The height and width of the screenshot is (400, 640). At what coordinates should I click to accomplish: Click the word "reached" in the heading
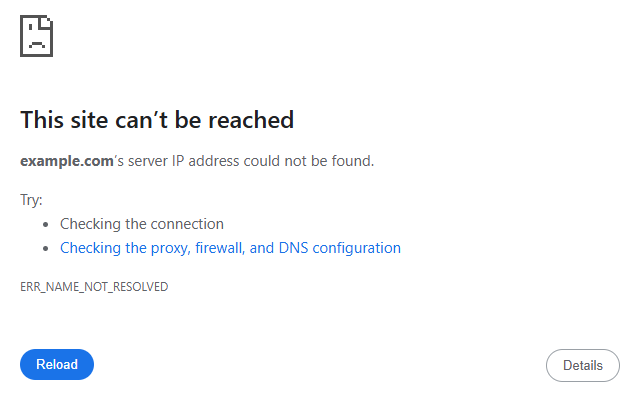[x=254, y=121]
